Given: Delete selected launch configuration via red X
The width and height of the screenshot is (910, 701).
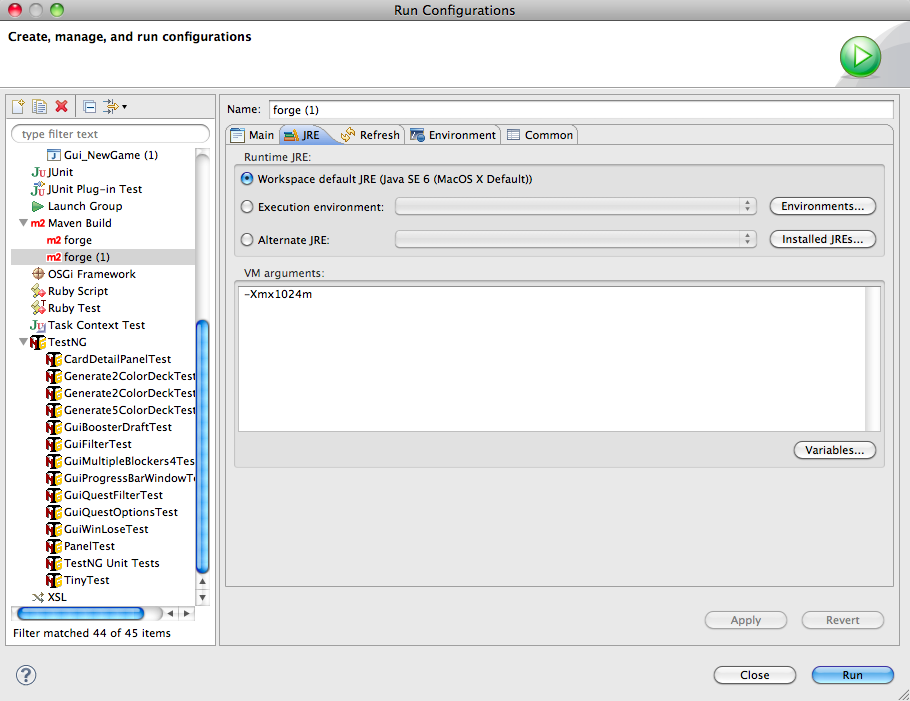Looking at the screenshot, I should 62,106.
